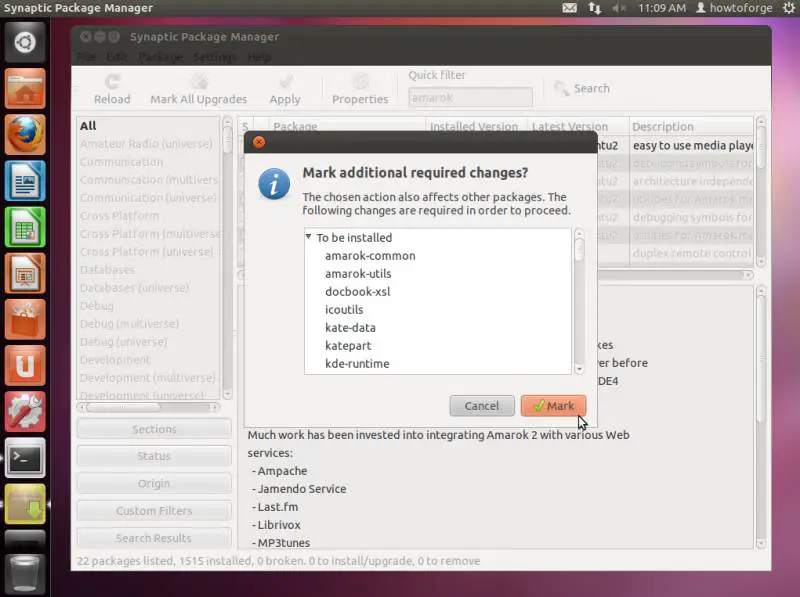Image resolution: width=800 pixels, height=597 pixels.
Task: Open System Settings wrench-gear icon
Action: [25, 412]
